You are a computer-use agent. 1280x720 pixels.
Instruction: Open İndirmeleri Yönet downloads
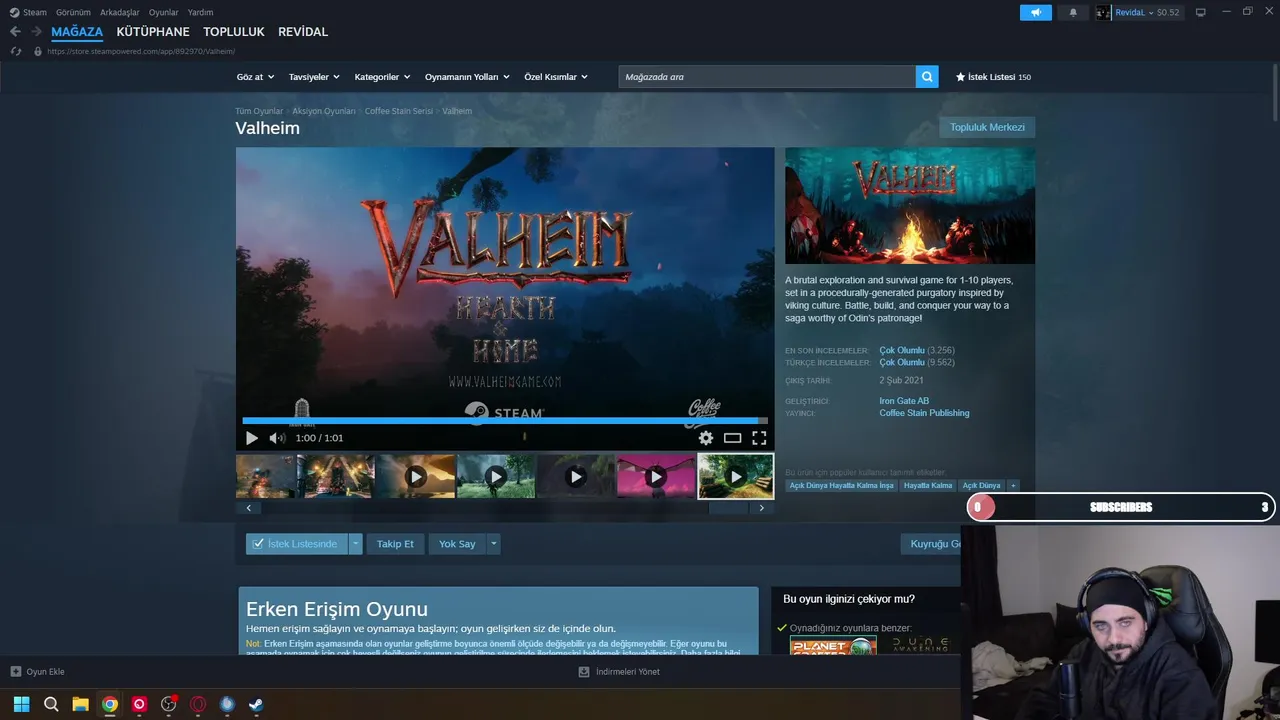click(619, 672)
